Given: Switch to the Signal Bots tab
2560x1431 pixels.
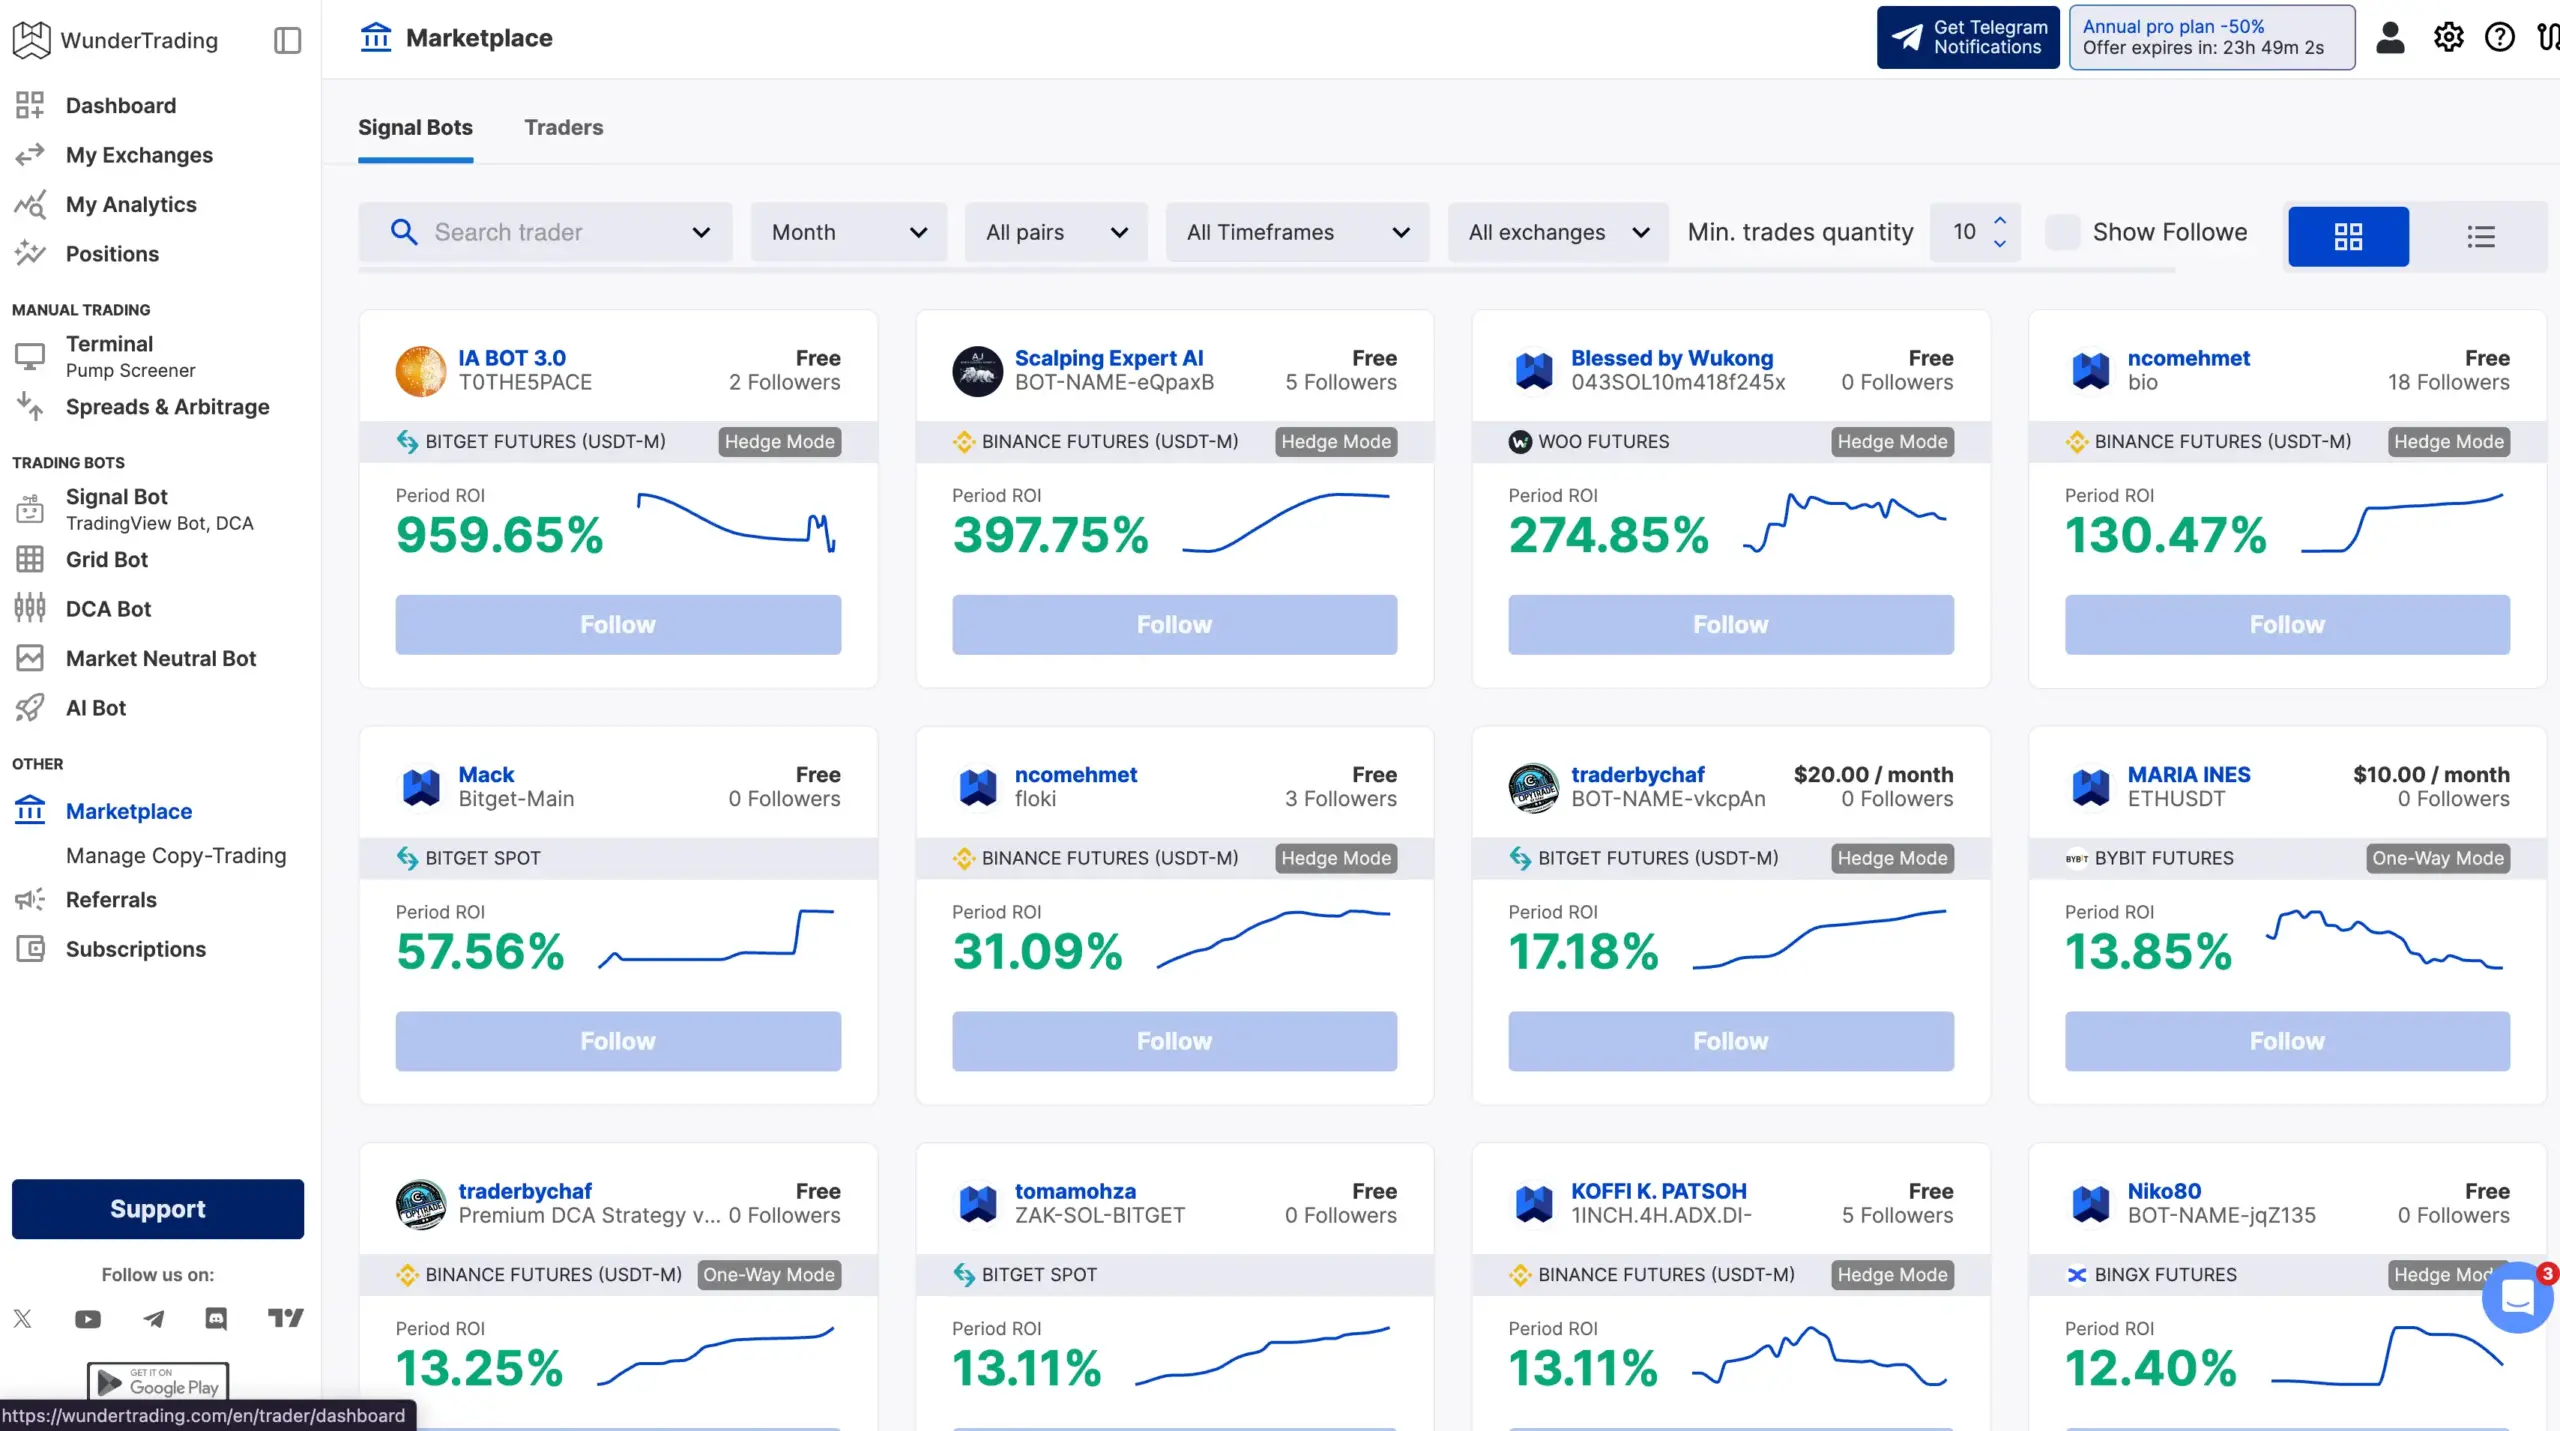Looking at the screenshot, I should [415, 127].
